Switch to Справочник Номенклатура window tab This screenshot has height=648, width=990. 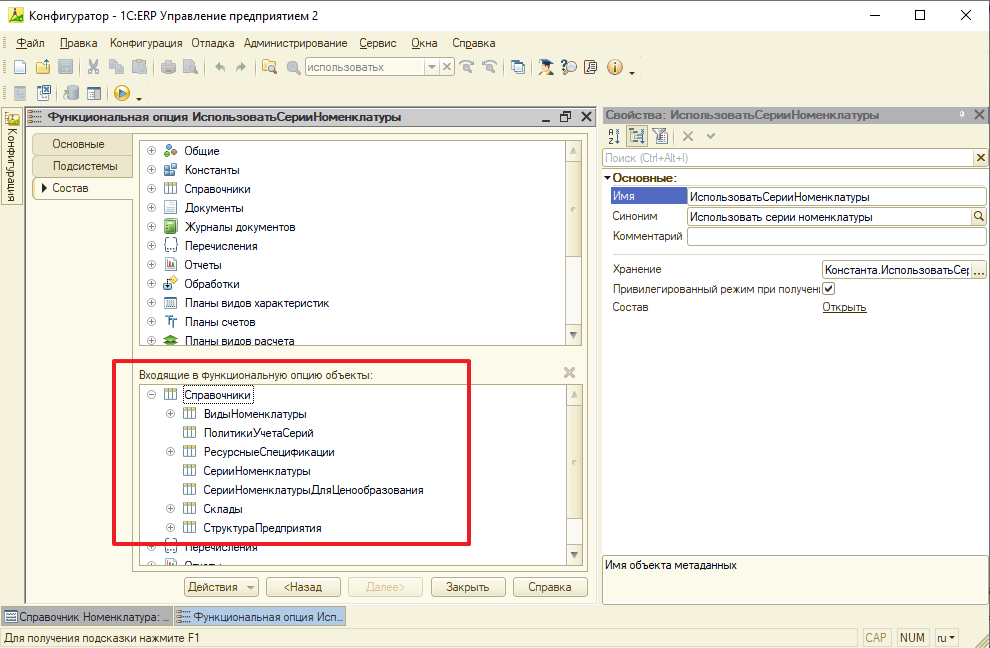(x=87, y=617)
